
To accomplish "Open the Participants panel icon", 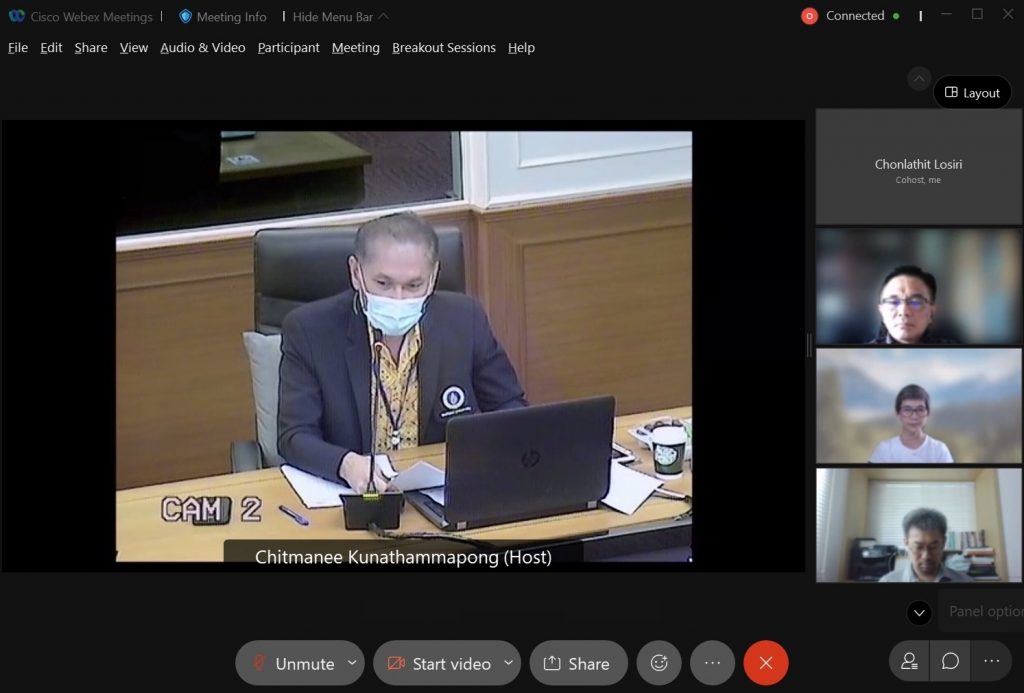I will (x=909, y=661).
